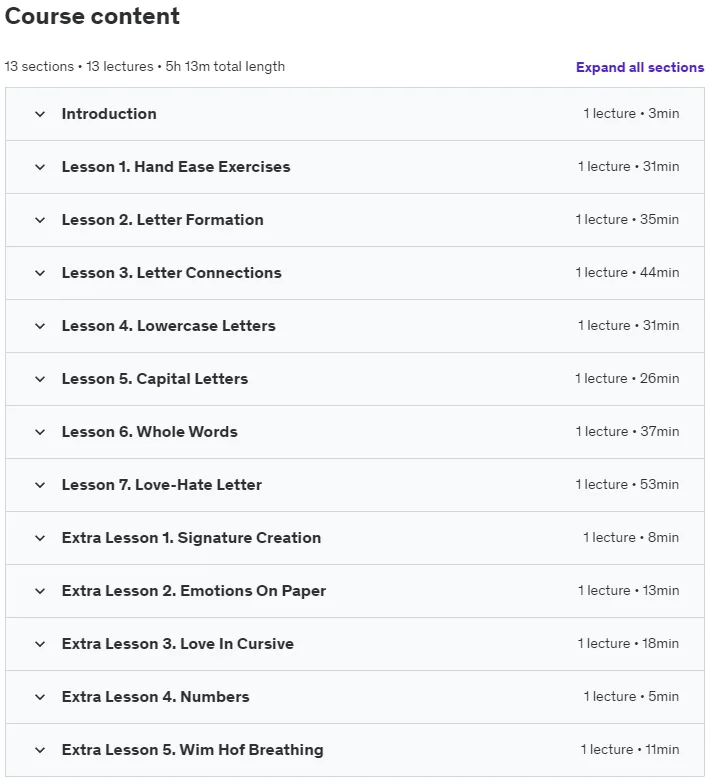Expand chevron for Extra Lesson 5. Wim Hof Breathing
This screenshot has height=784, width=710.
point(40,750)
